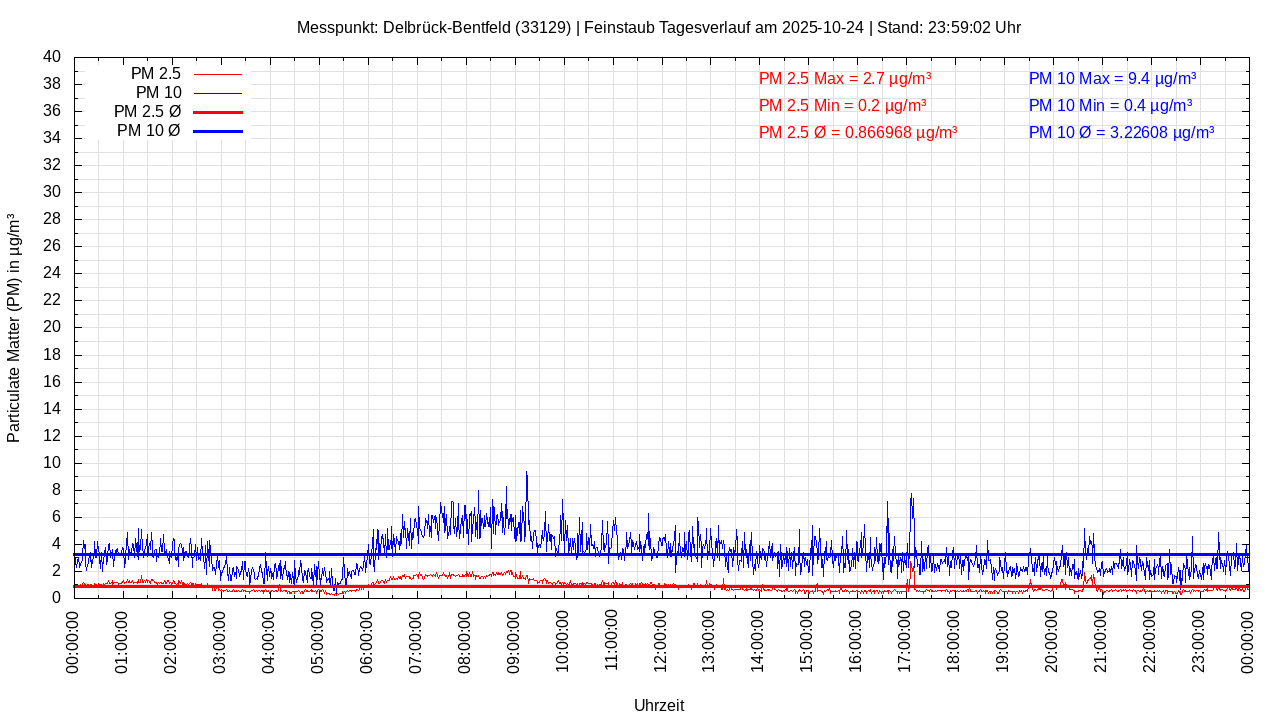Image resolution: width=1280 pixels, height=720 pixels.
Task: Click the highest blue PM 10 peak after 09:00
Action: [x=527, y=474]
